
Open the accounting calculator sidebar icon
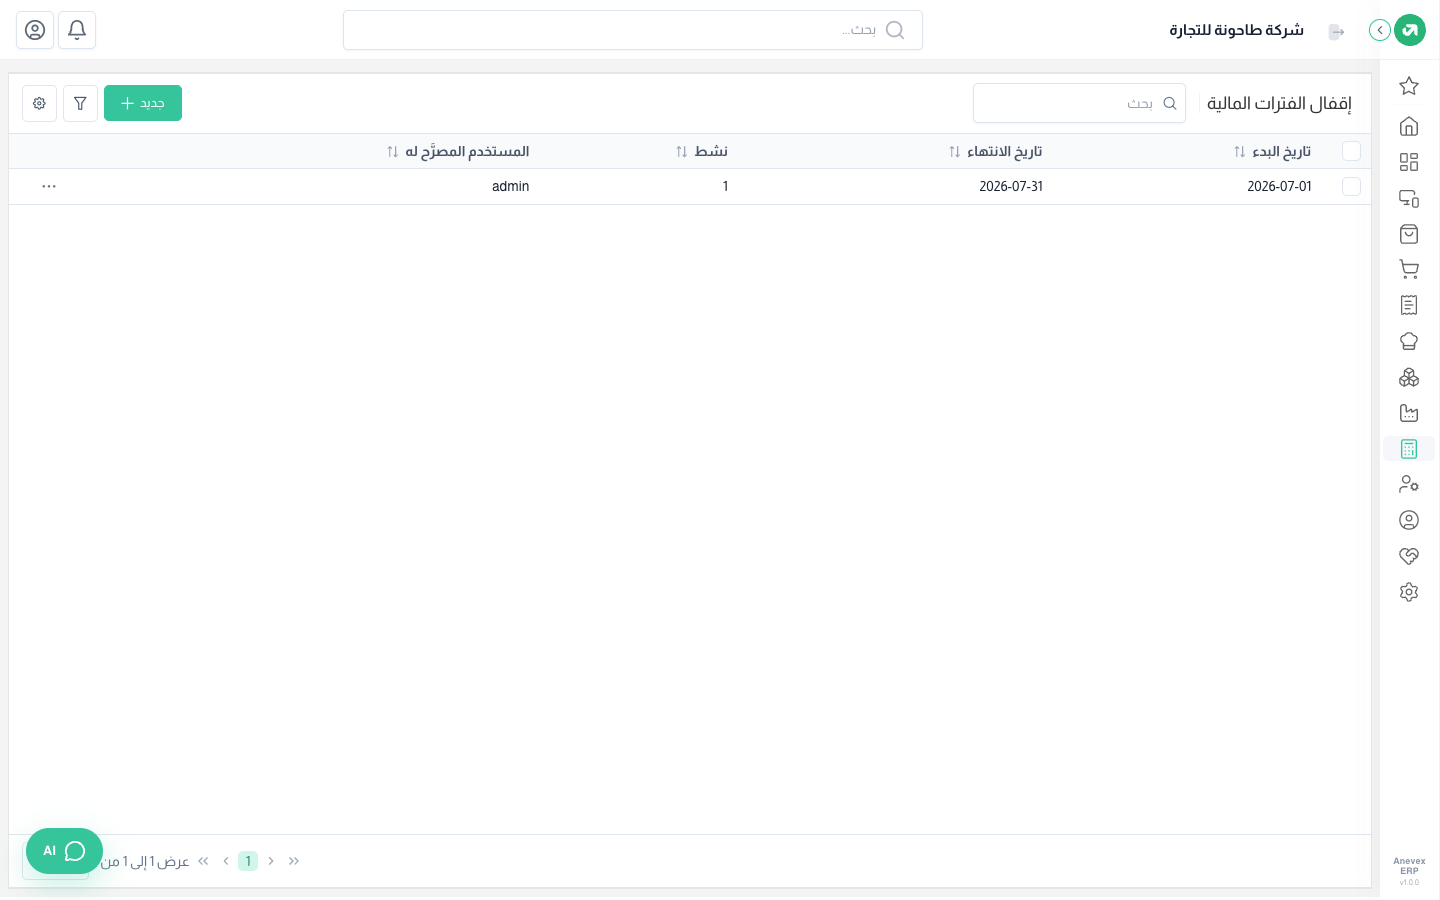click(x=1409, y=449)
